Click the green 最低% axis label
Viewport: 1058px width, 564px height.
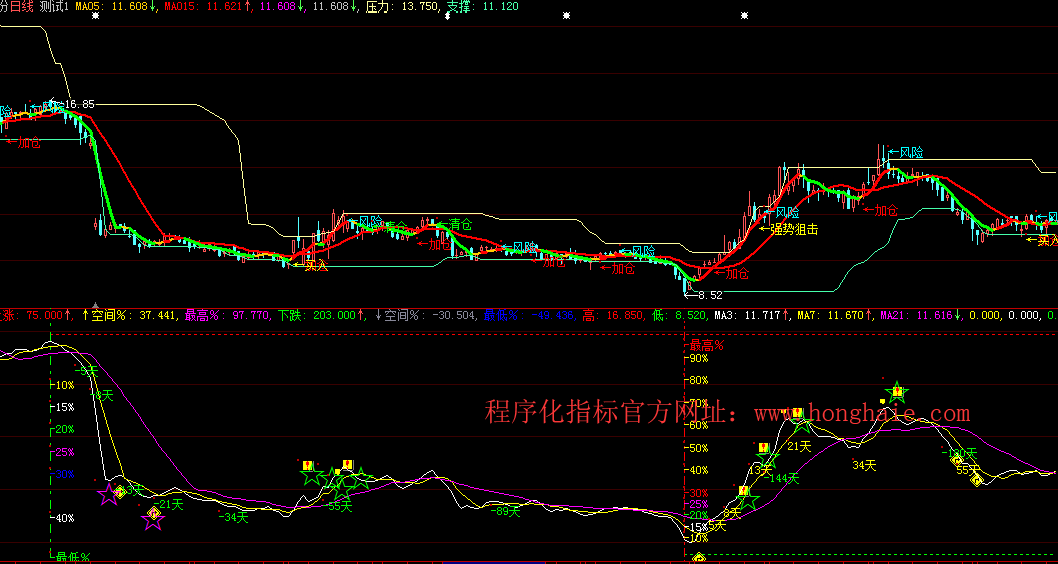73,557
